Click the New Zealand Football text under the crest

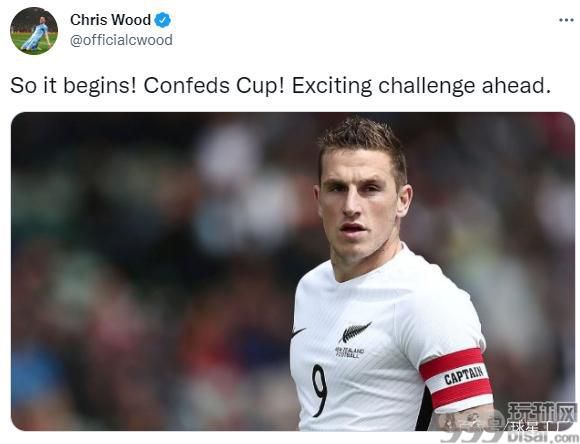(x=350, y=352)
